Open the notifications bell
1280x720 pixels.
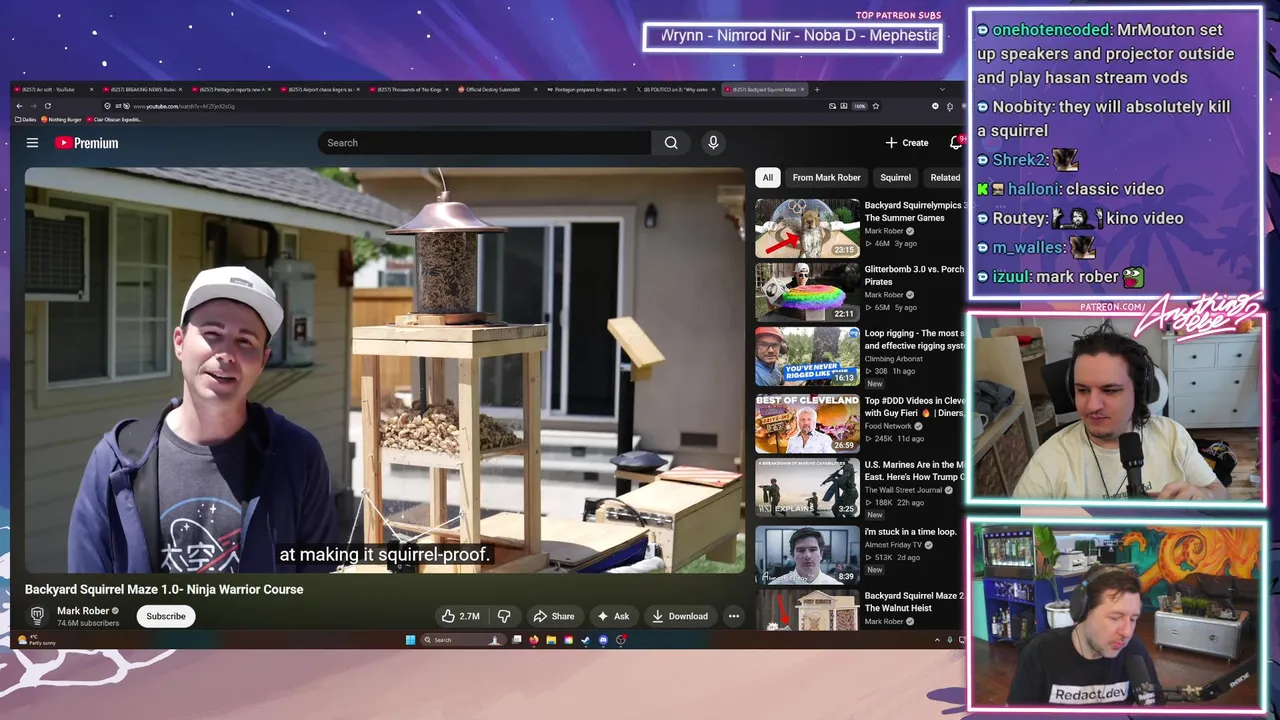[956, 143]
